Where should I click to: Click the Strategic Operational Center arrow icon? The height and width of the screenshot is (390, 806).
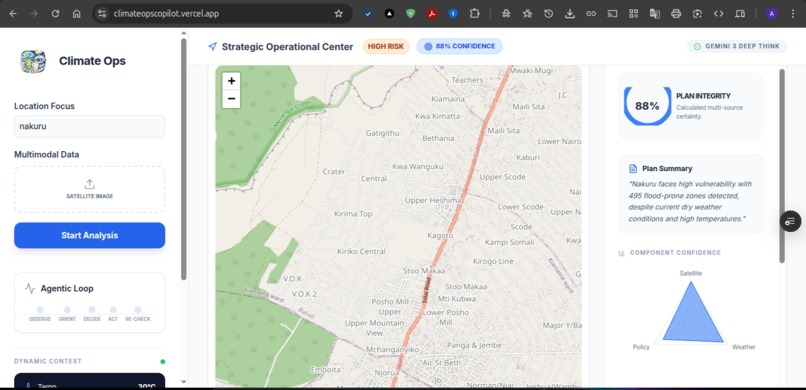pos(212,47)
